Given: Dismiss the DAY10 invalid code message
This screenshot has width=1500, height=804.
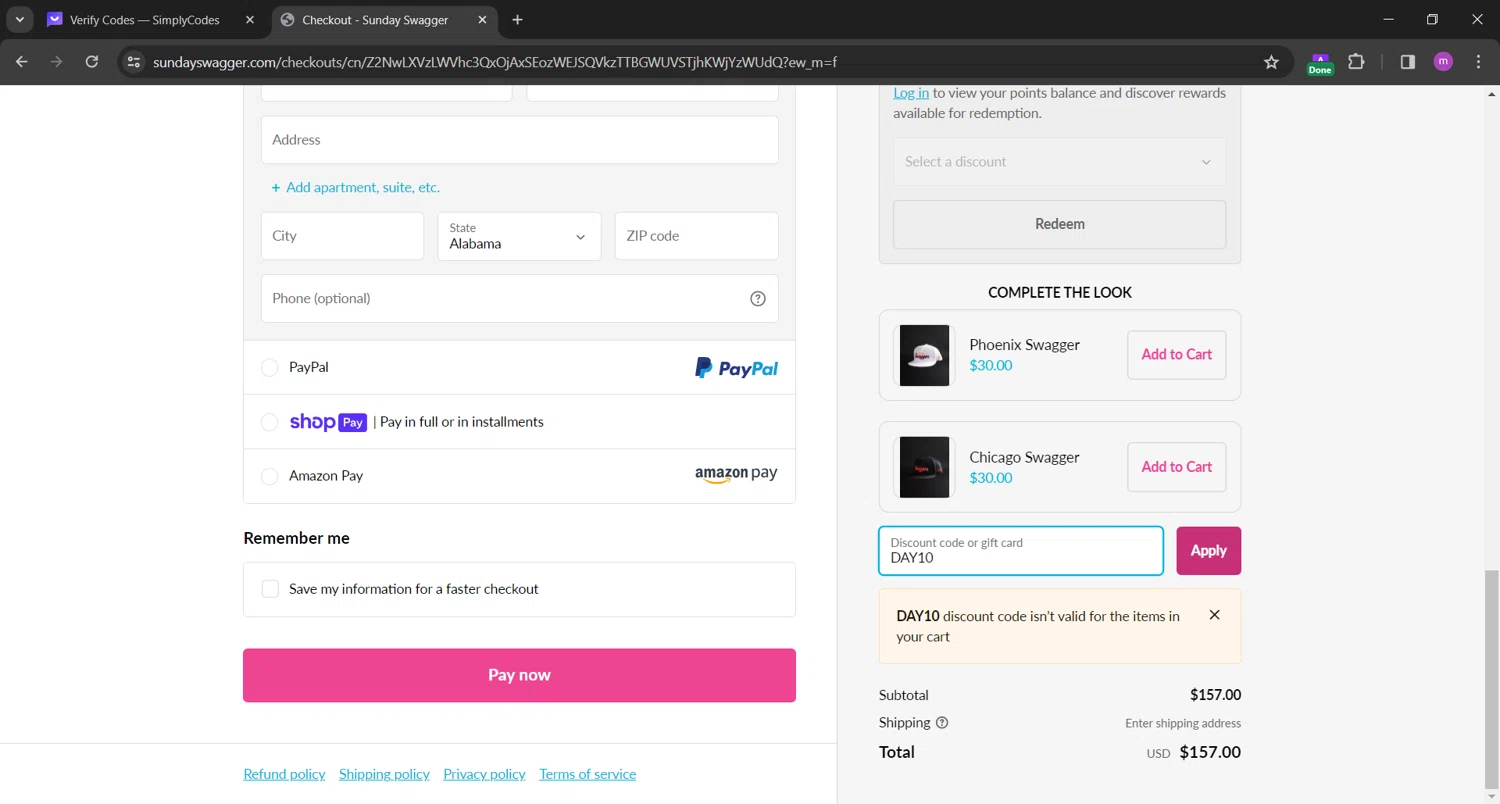Looking at the screenshot, I should pos(1214,615).
